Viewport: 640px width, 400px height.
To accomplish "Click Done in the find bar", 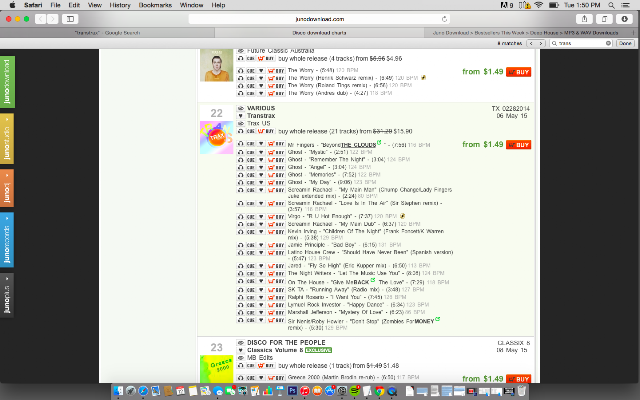I will pyautogui.click(x=625, y=43).
